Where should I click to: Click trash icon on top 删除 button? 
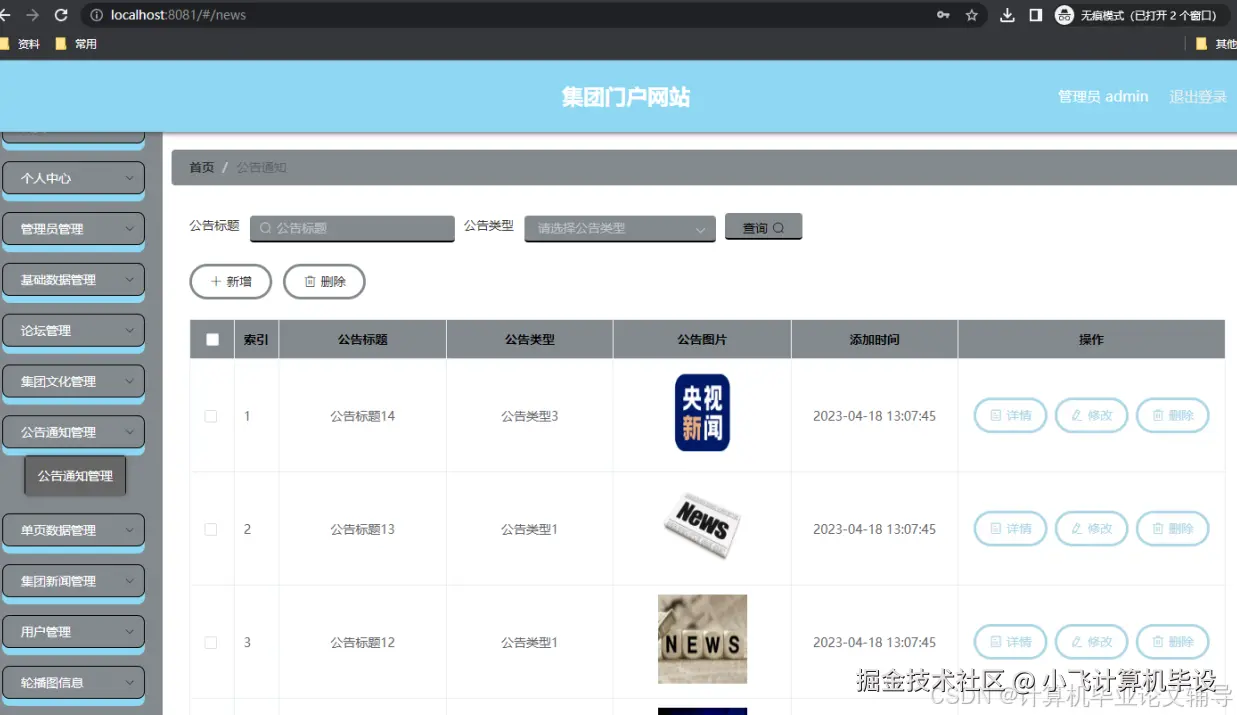pyautogui.click(x=310, y=282)
